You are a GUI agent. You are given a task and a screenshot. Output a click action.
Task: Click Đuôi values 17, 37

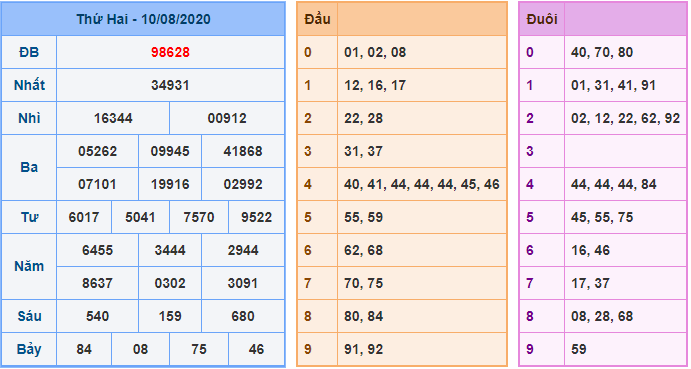click(591, 283)
